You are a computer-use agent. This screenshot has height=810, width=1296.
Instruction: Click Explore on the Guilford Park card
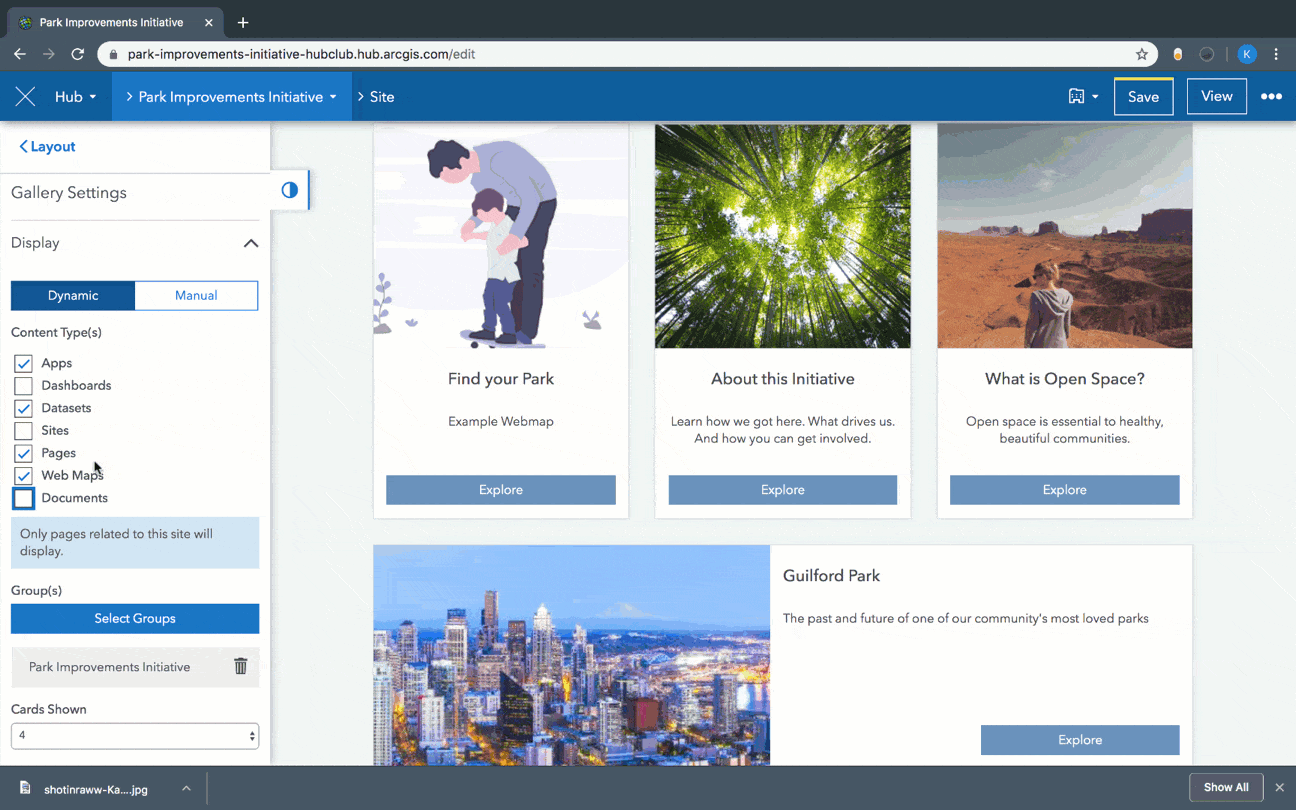[x=1080, y=740]
